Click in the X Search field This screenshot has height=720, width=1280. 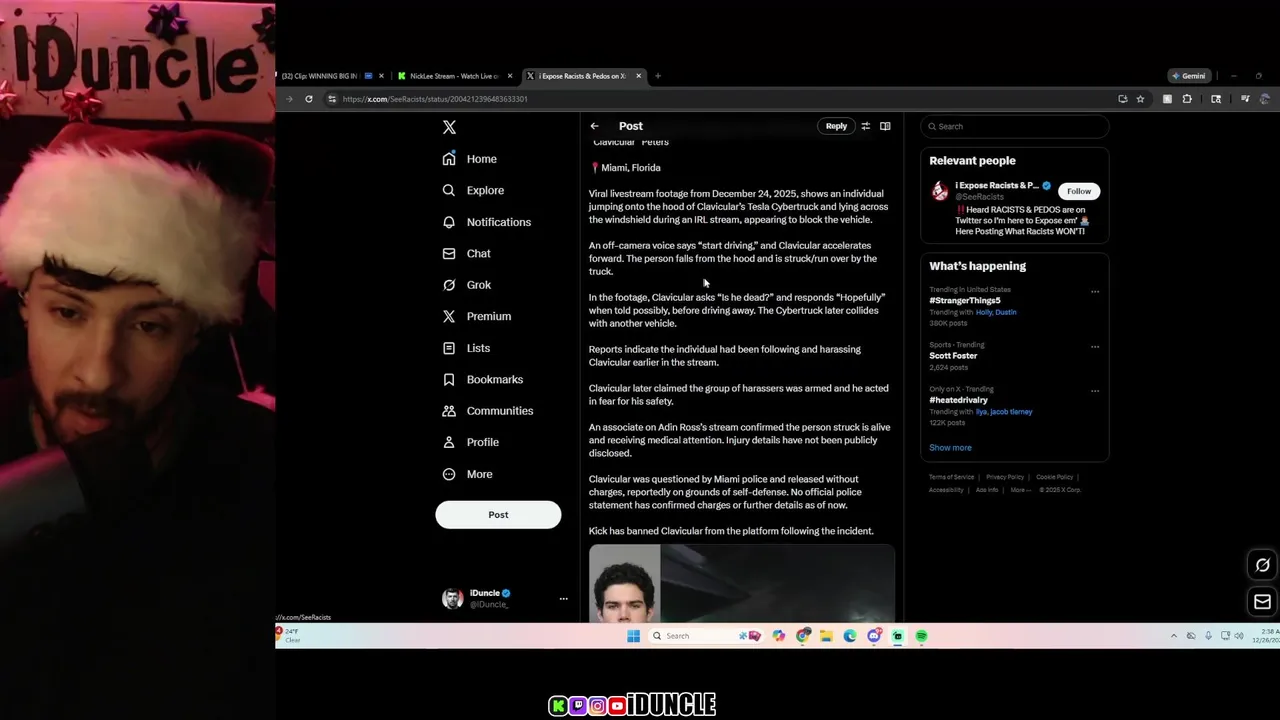[1015, 126]
